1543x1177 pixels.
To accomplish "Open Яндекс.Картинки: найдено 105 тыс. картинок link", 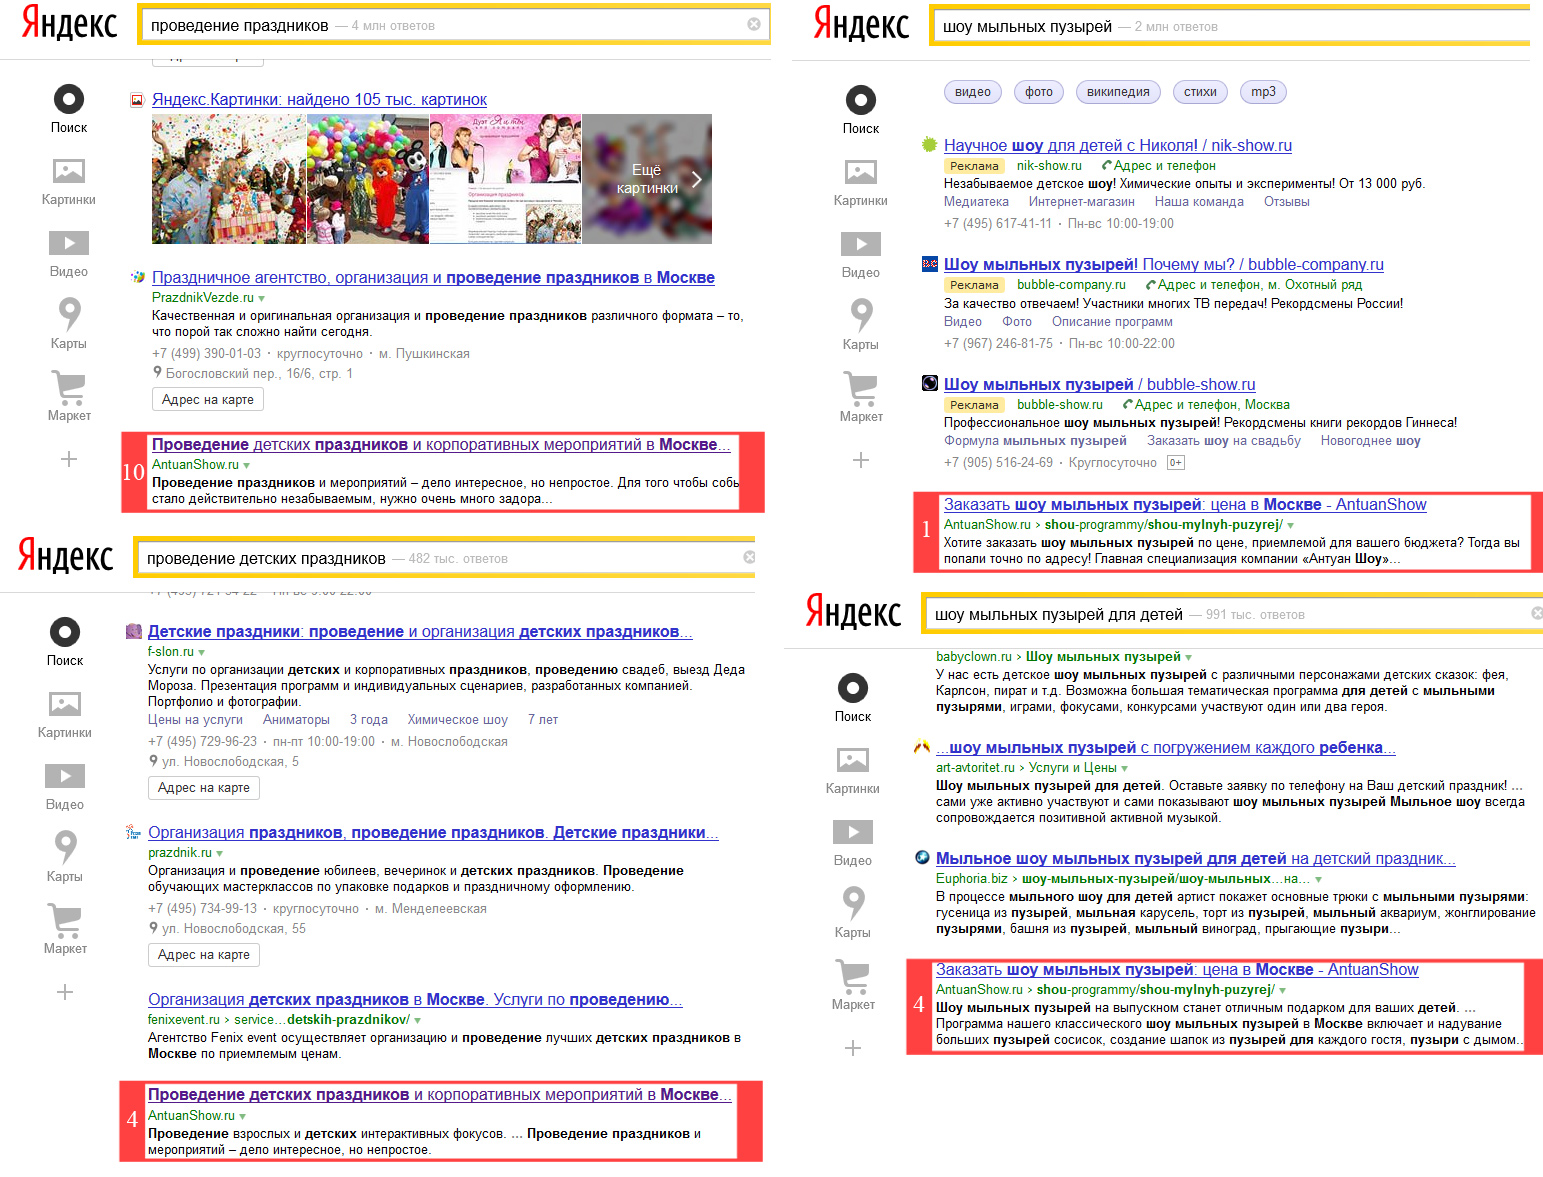I will pyautogui.click(x=319, y=99).
